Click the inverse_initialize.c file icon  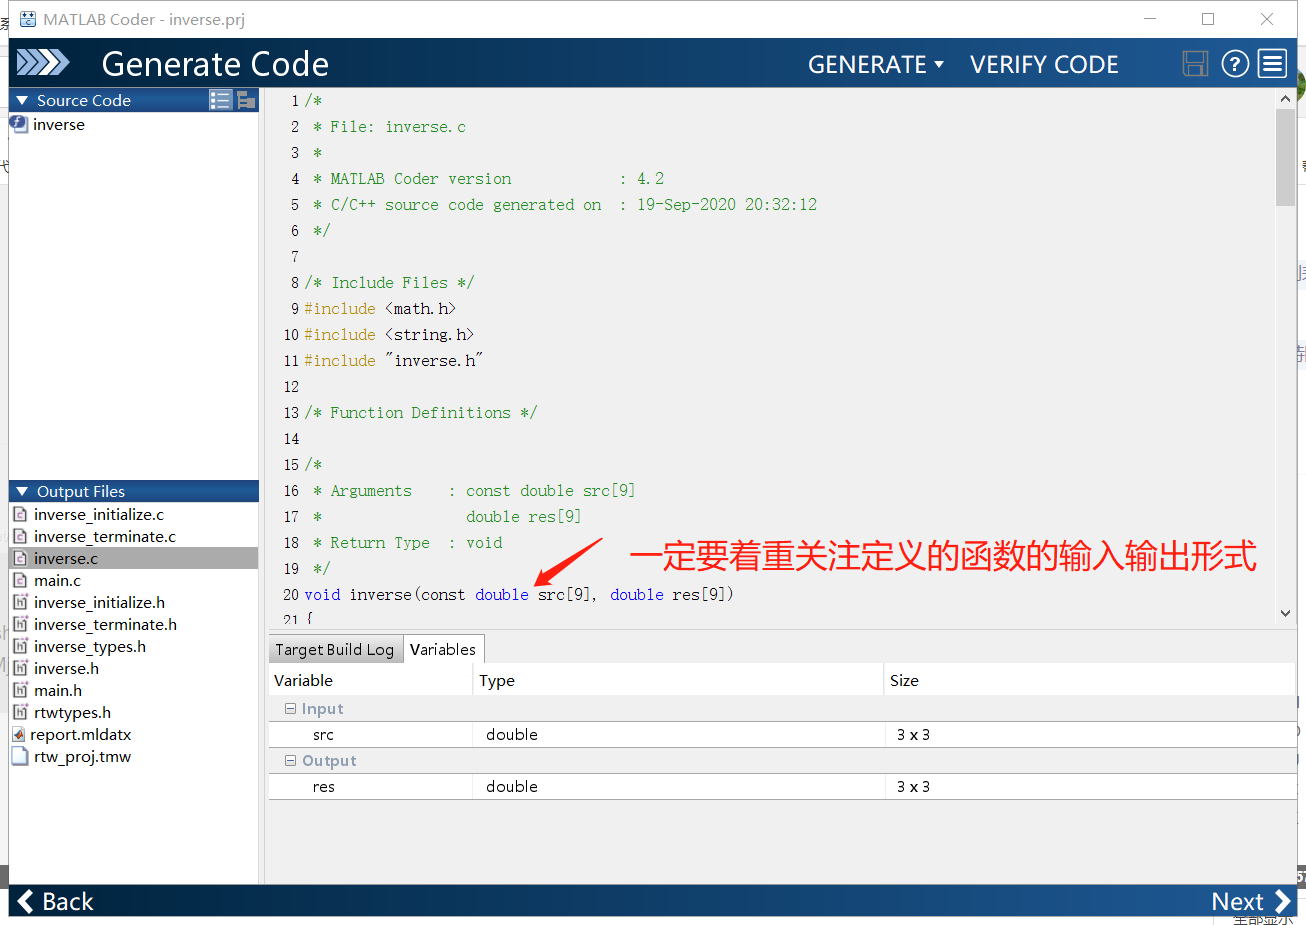point(20,514)
